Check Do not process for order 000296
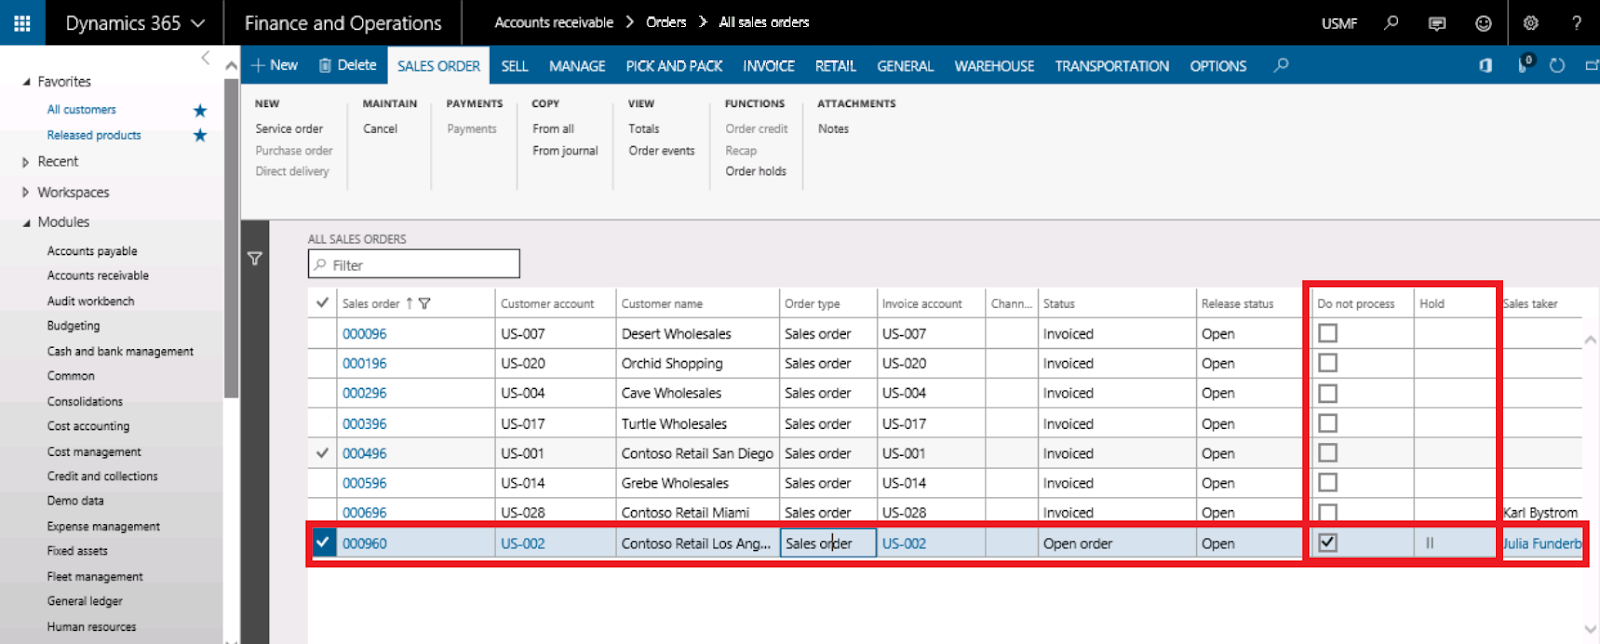This screenshot has width=1600, height=644. point(1328,393)
